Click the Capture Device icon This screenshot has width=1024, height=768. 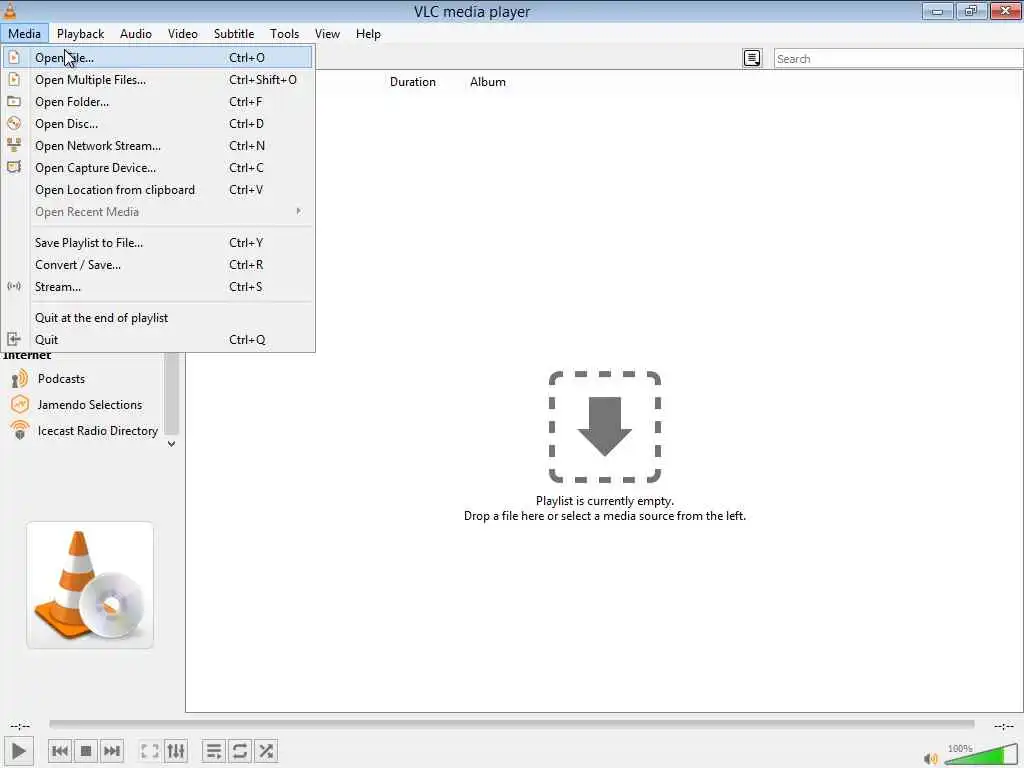pyautogui.click(x=14, y=167)
